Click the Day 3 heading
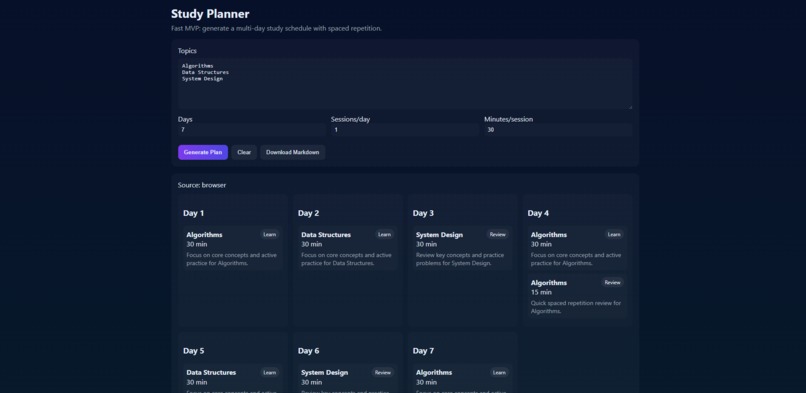This screenshot has height=393, width=806. [x=423, y=213]
